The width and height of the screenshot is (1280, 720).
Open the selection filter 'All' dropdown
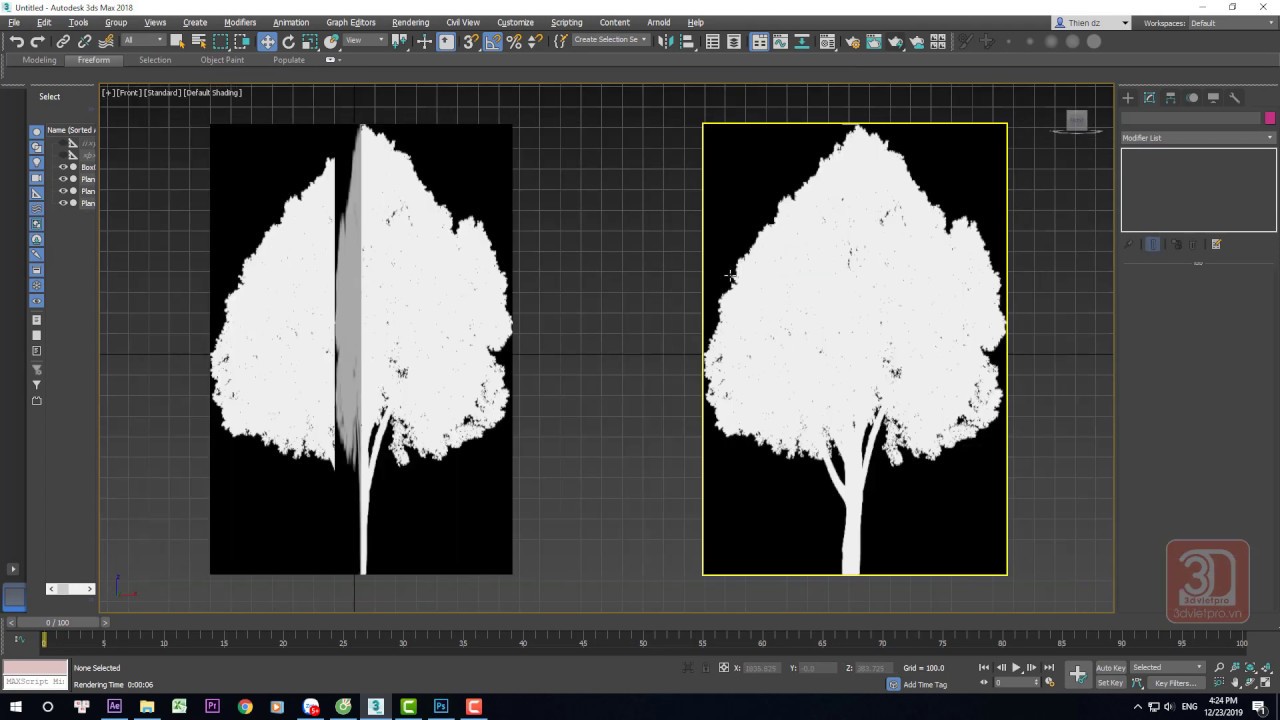tap(143, 40)
